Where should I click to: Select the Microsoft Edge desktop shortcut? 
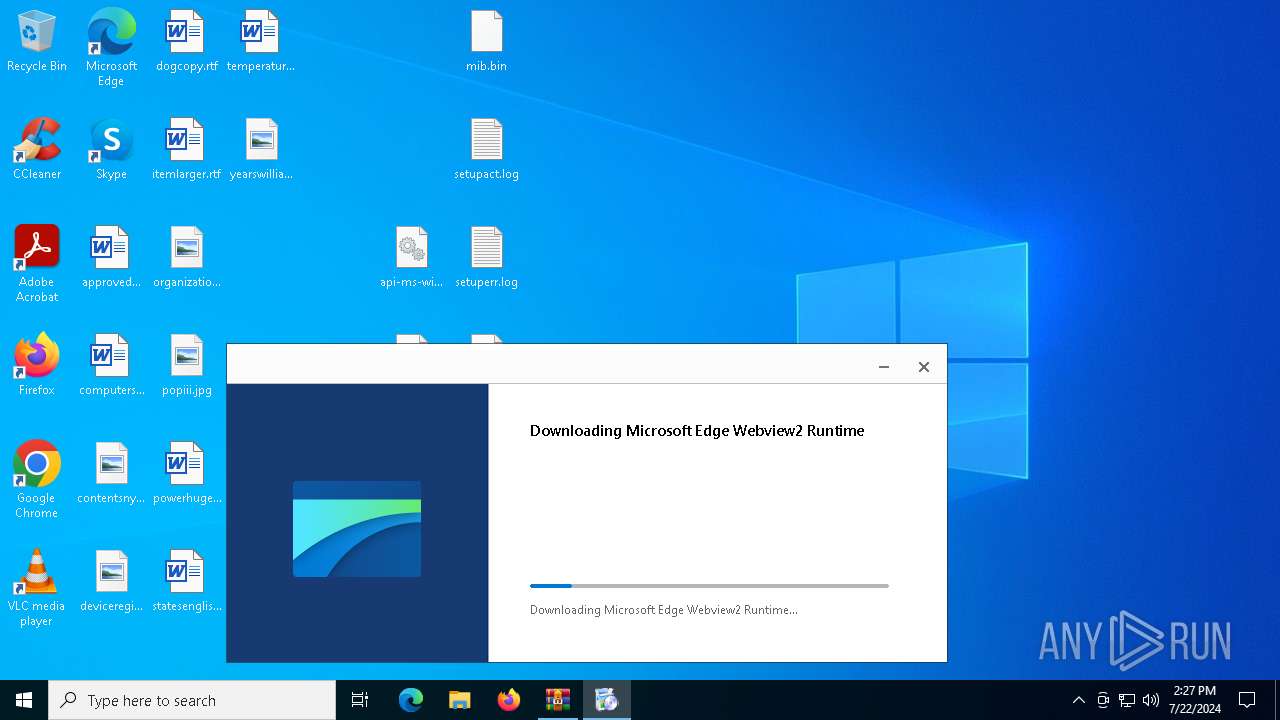pos(111,48)
